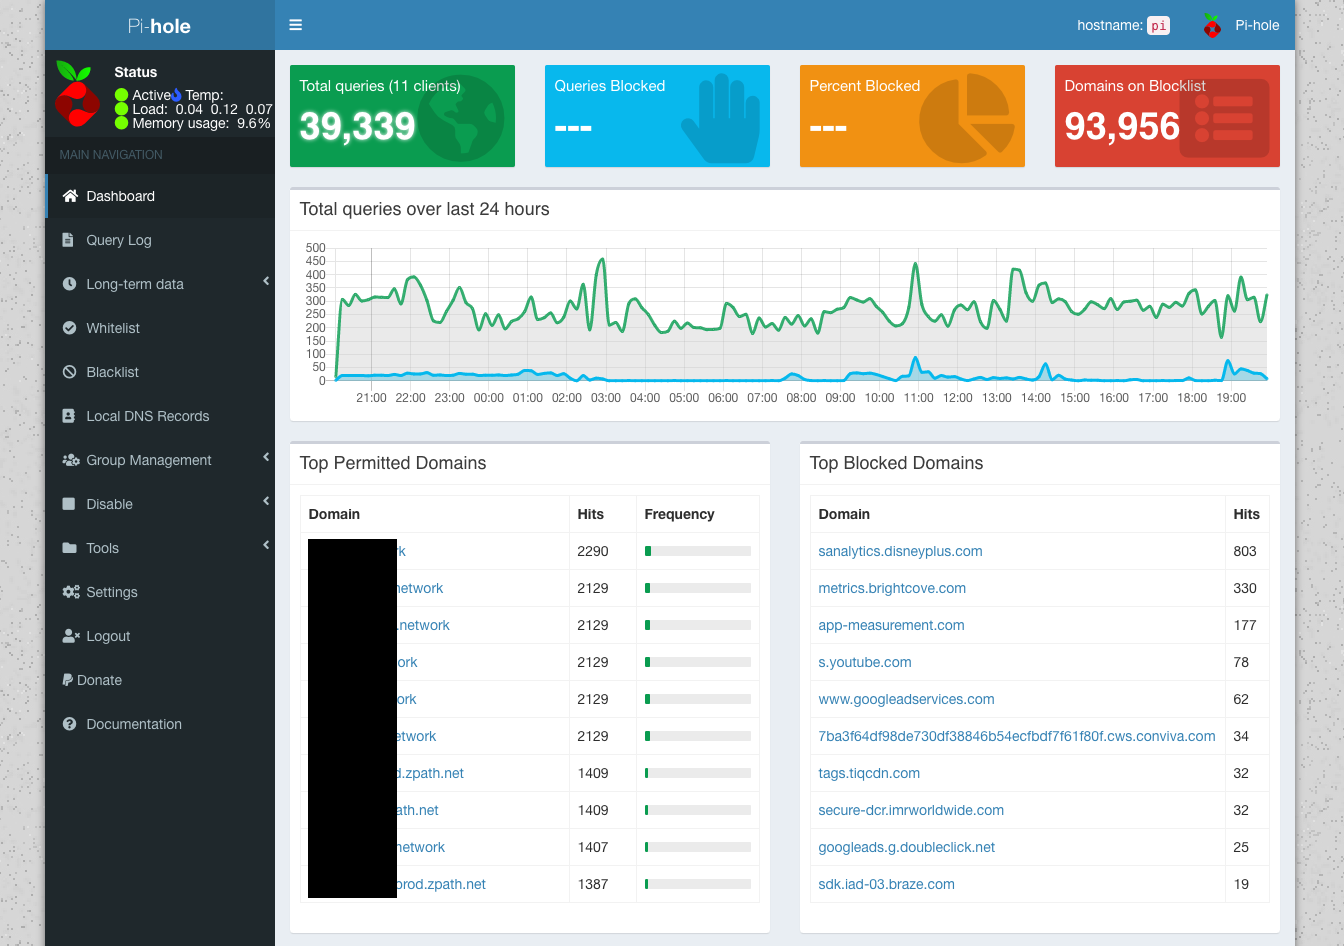Viewport: 1344px width, 946px height.
Task: Click the Settings gears icon
Action: (x=70, y=592)
